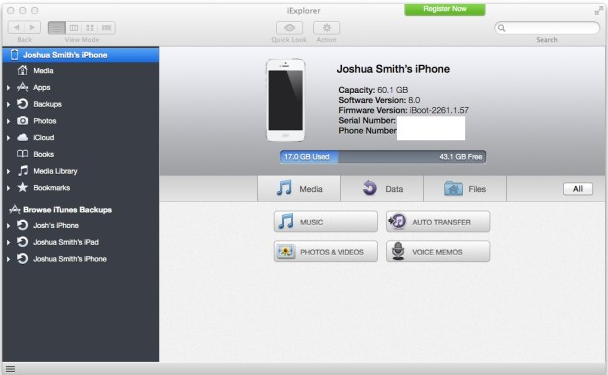Expand Joshua Smith's iPhone backup entry
Viewport: 608px width, 375px height.
[x=8, y=259]
